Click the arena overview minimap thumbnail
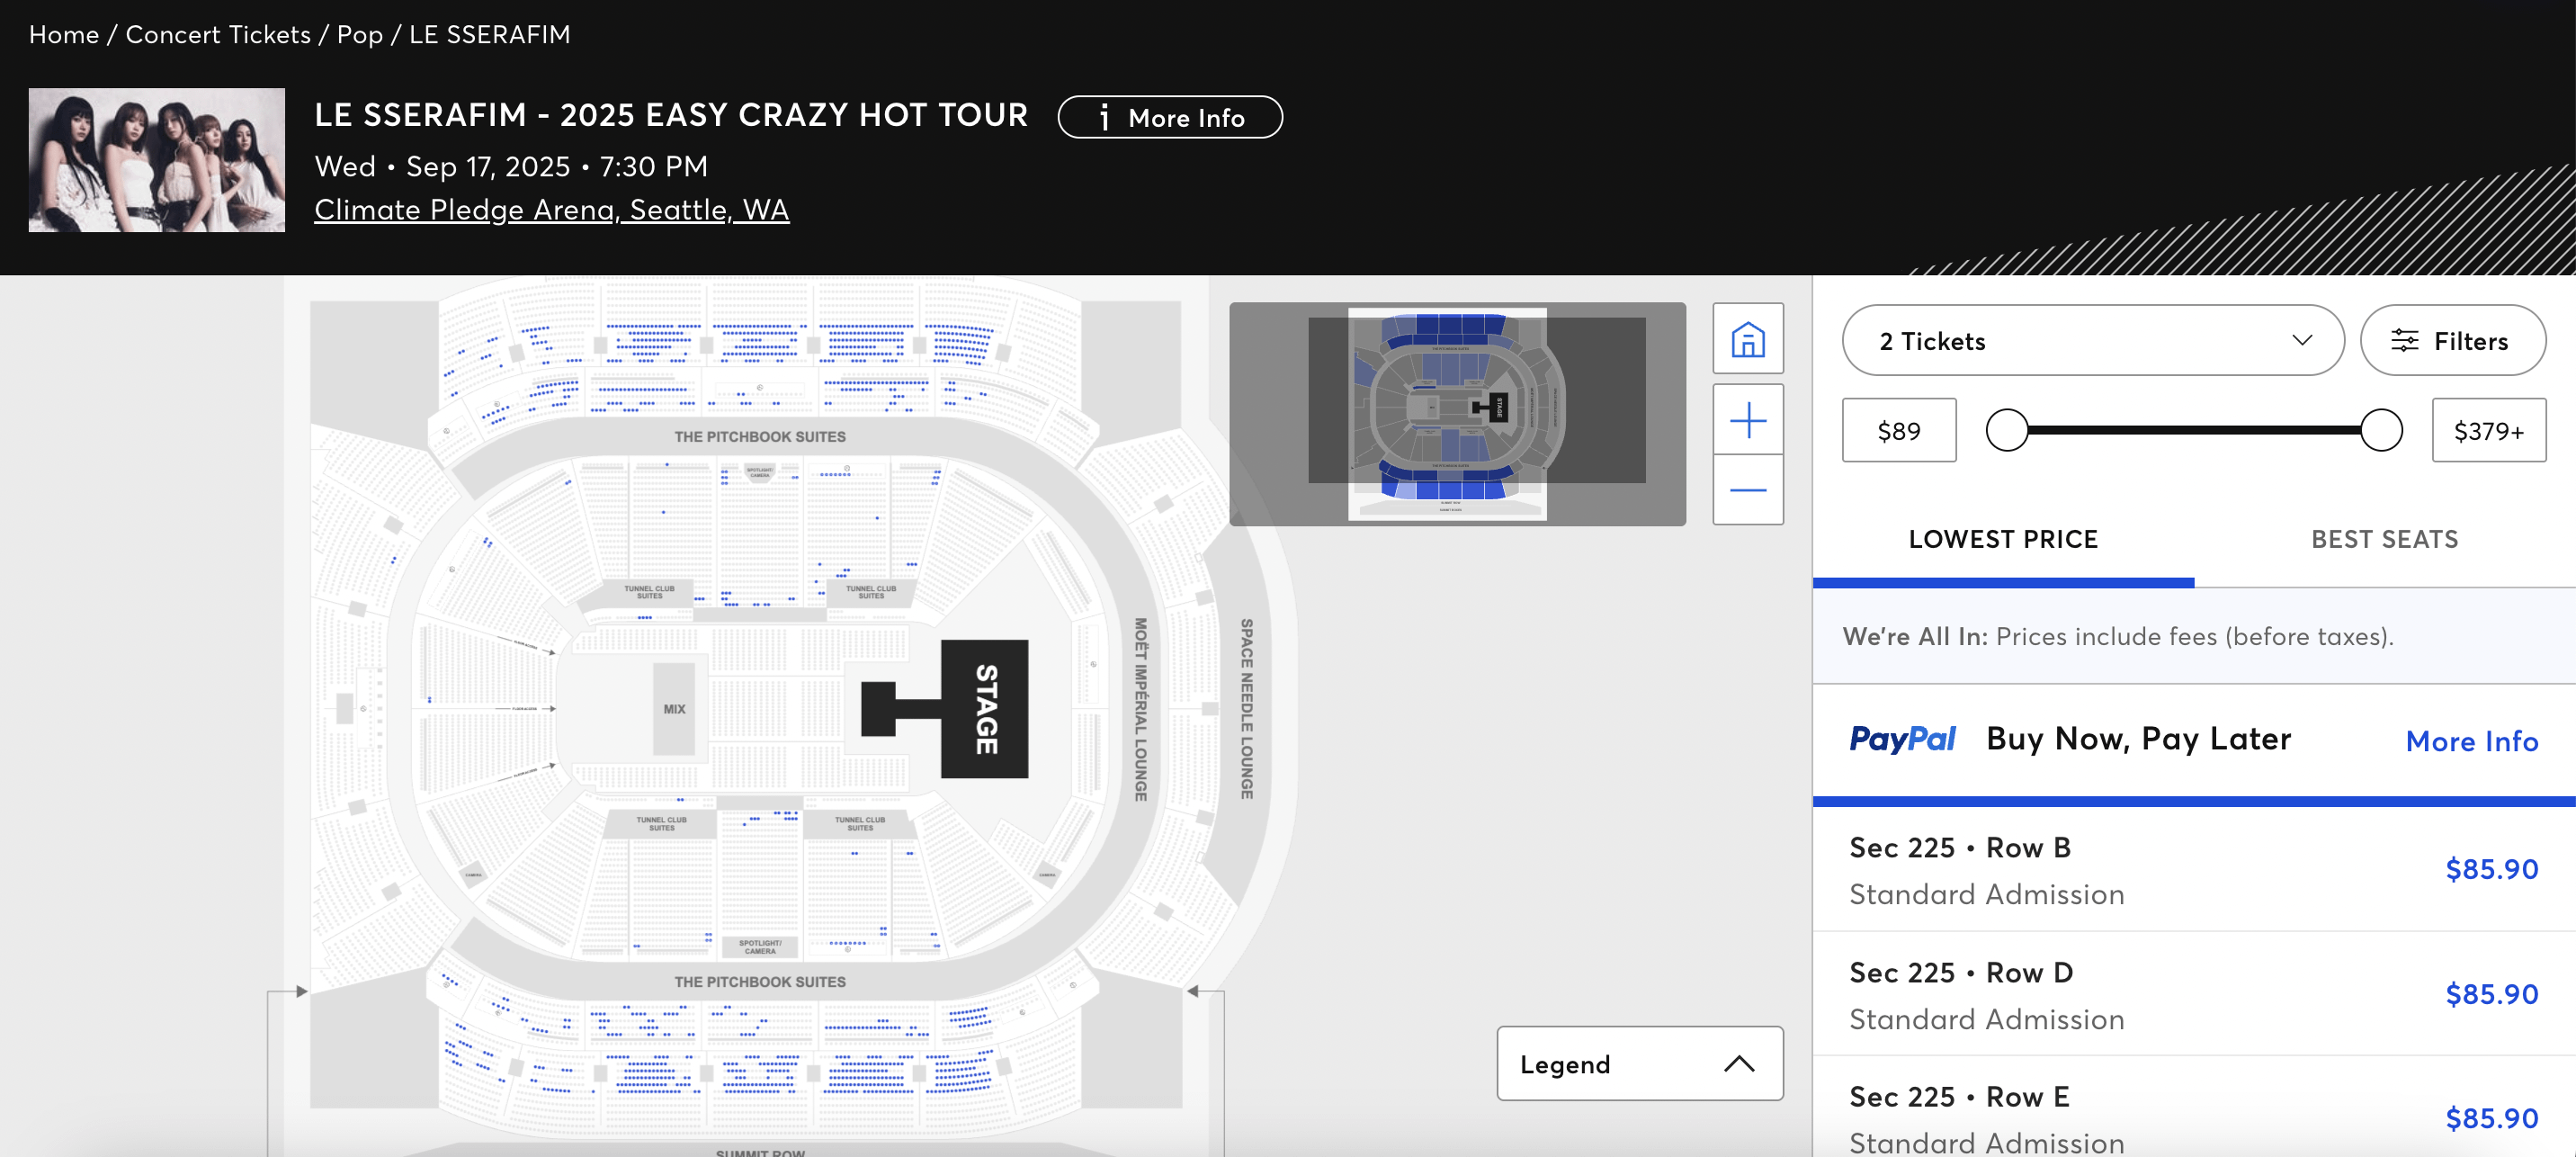The width and height of the screenshot is (2576, 1157). pyautogui.click(x=1456, y=414)
